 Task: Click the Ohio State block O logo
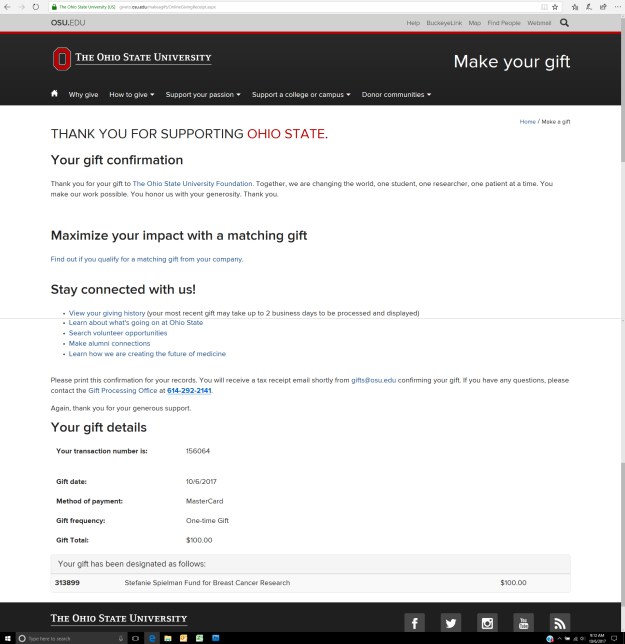[61, 60]
